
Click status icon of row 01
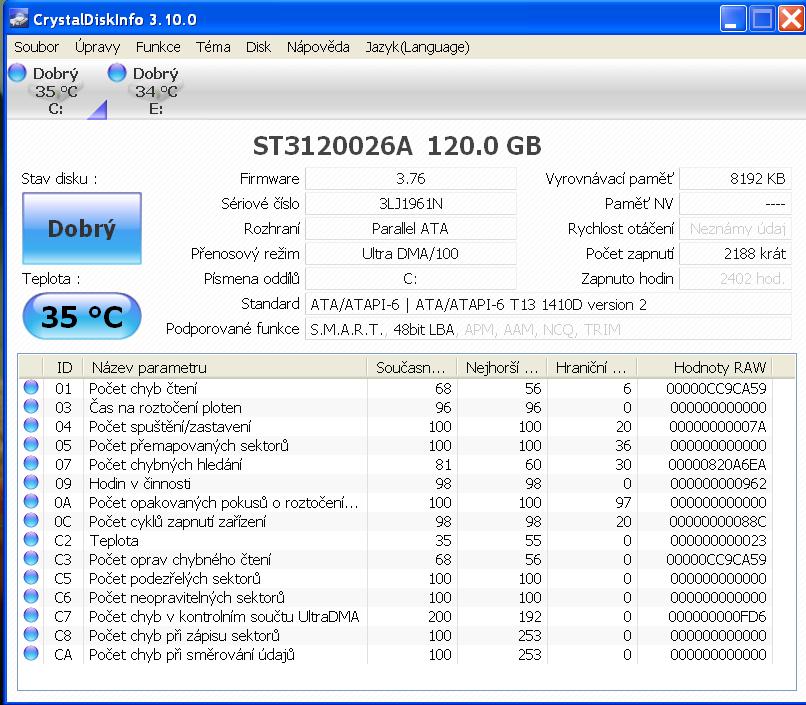pos(31,387)
